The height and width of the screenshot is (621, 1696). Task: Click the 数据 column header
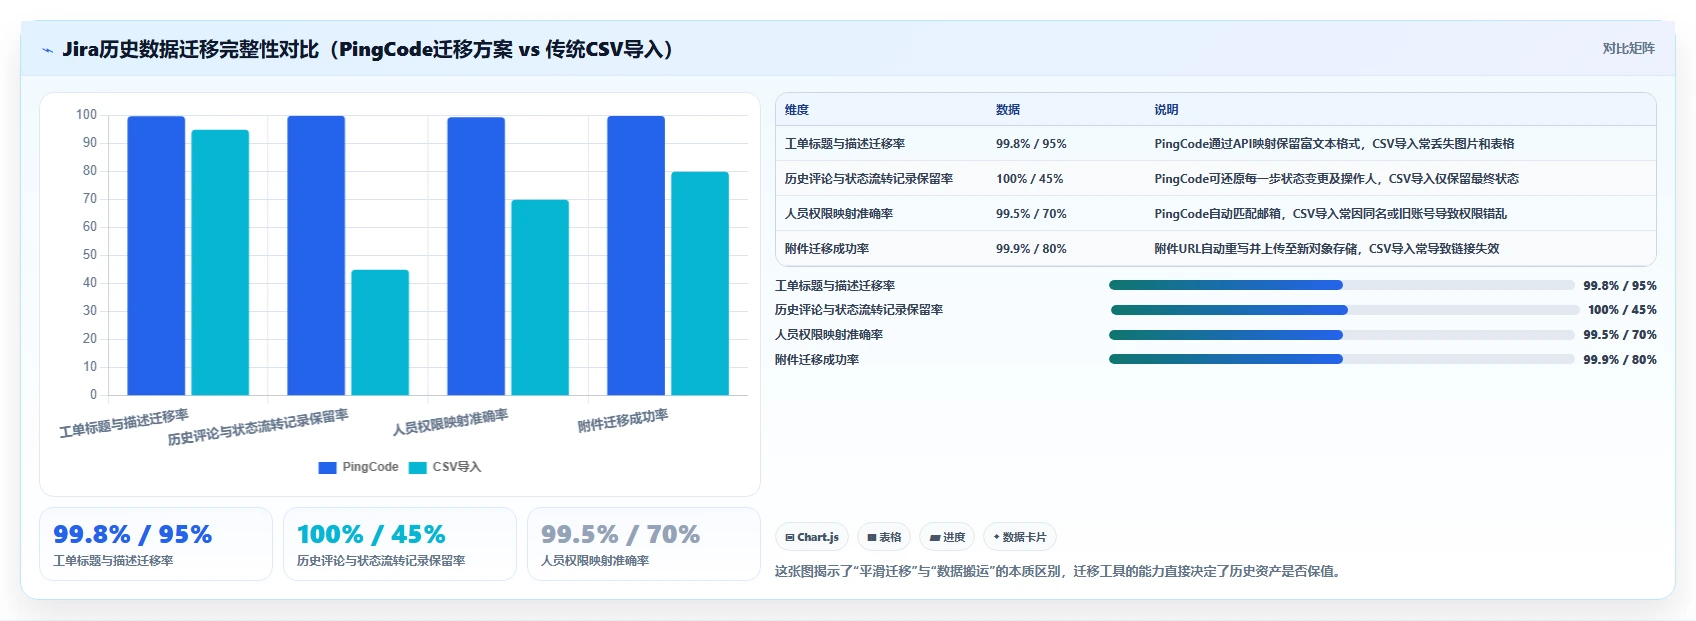coord(1008,110)
